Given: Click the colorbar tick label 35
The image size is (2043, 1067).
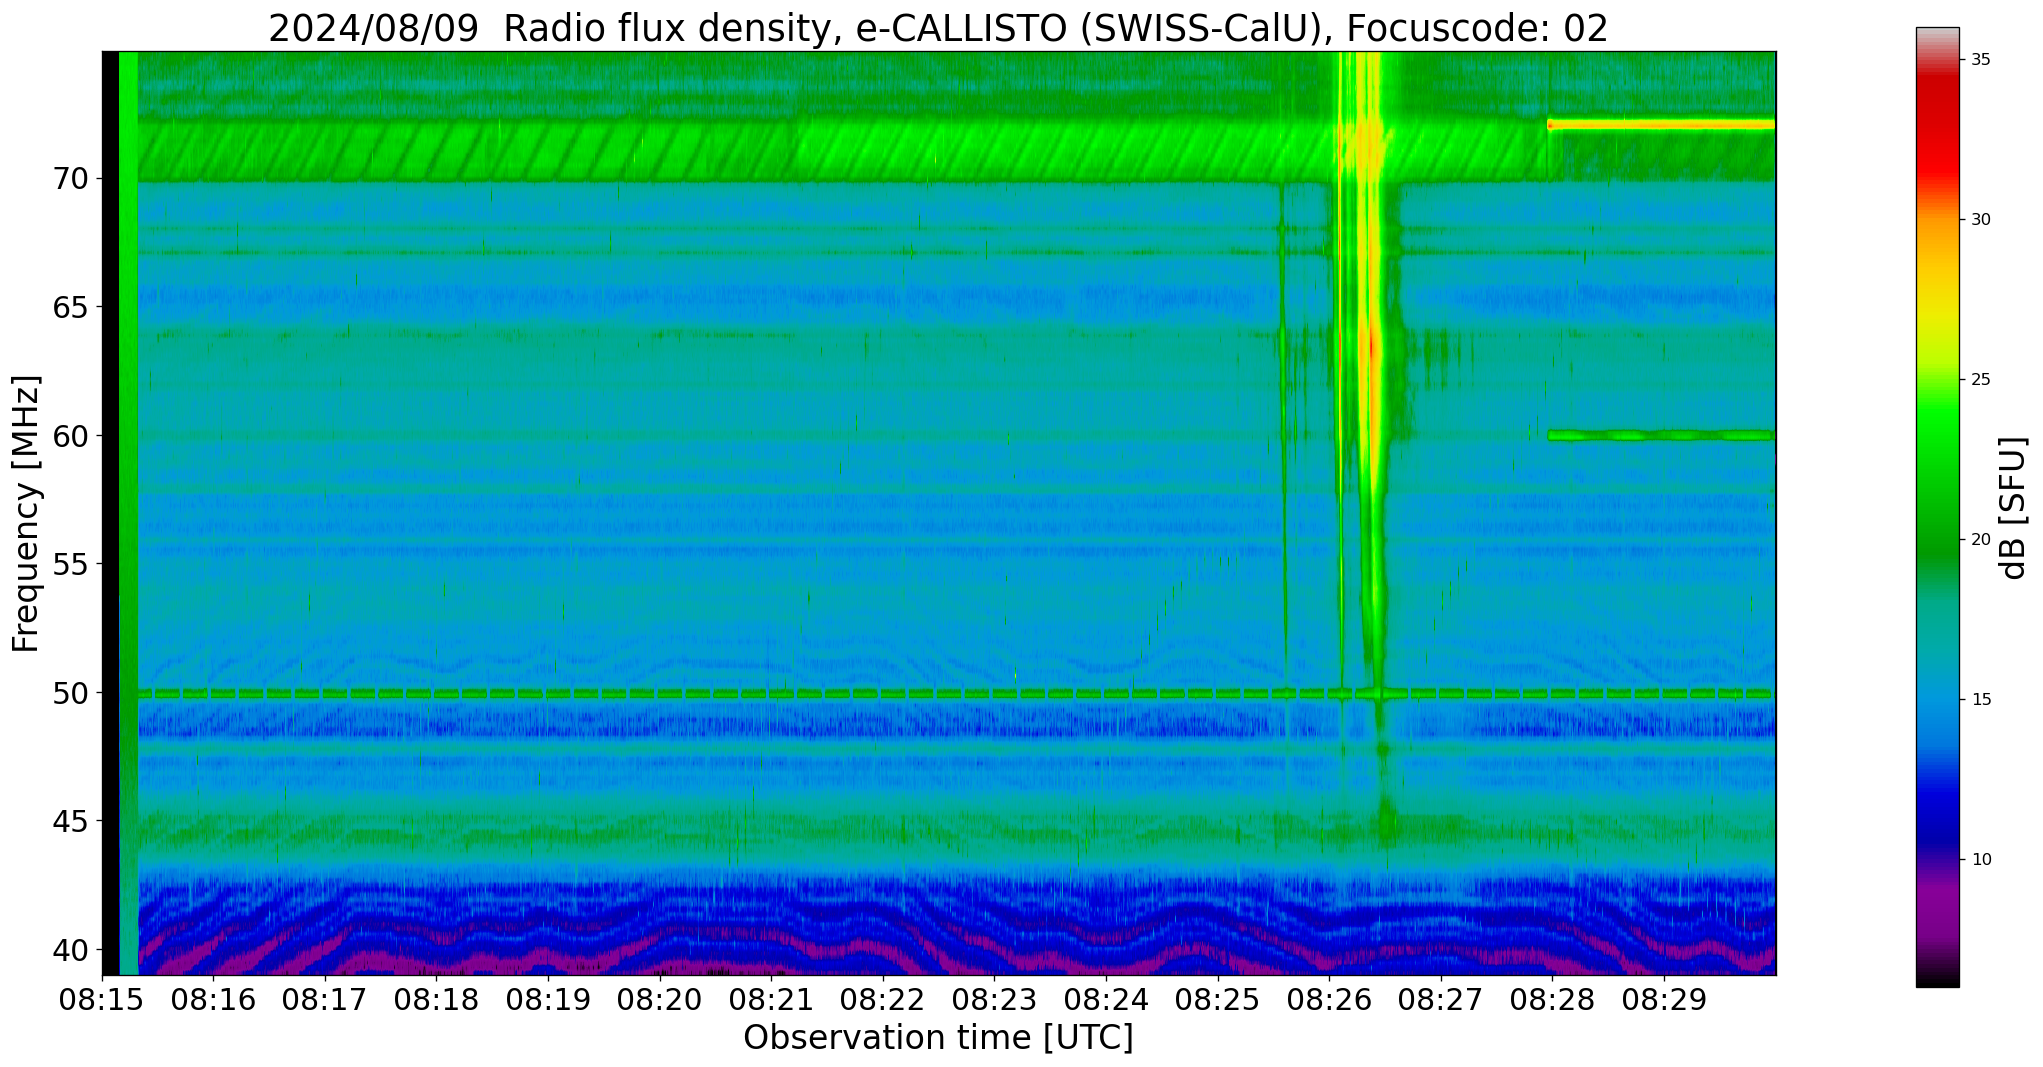Looking at the screenshot, I should tap(1981, 60).
